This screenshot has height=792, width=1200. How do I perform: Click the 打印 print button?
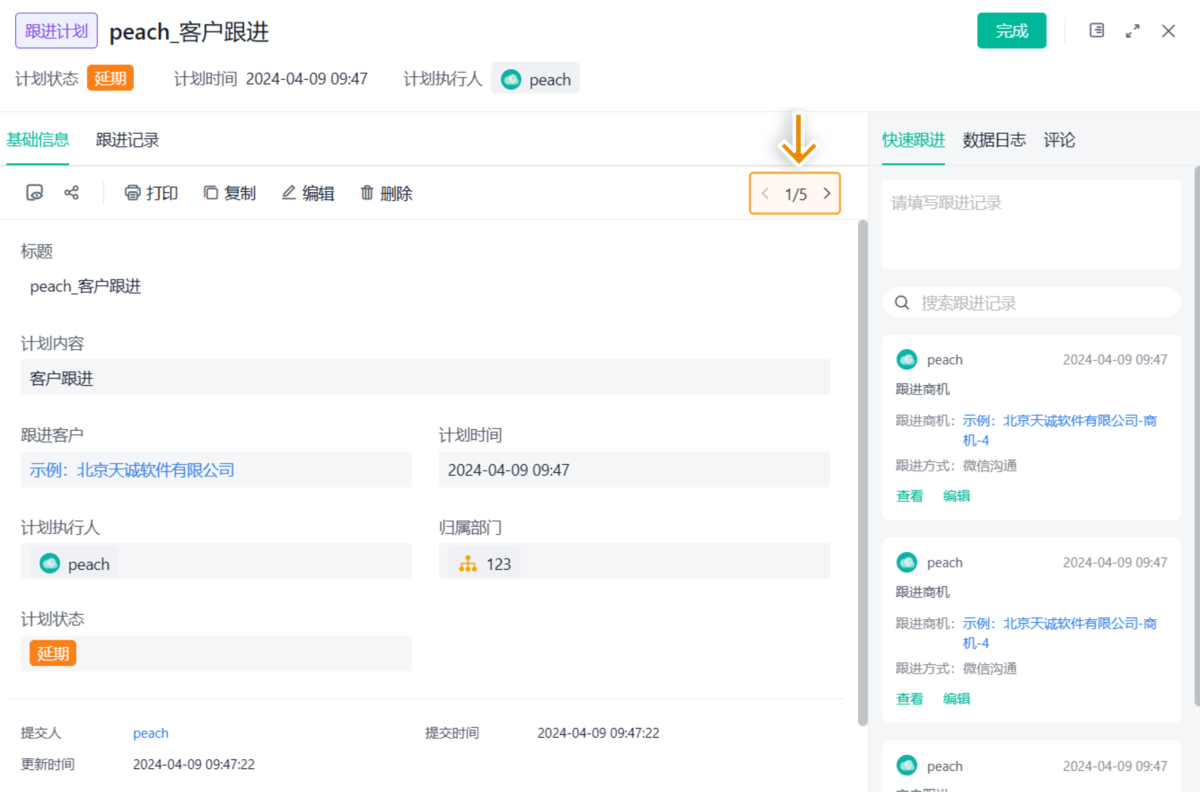click(x=151, y=193)
